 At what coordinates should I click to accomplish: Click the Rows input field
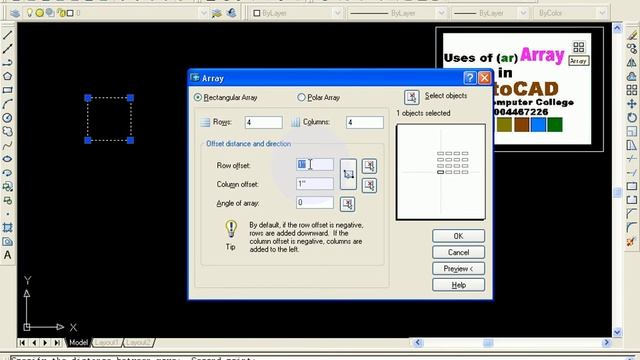pyautogui.click(x=264, y=122)
